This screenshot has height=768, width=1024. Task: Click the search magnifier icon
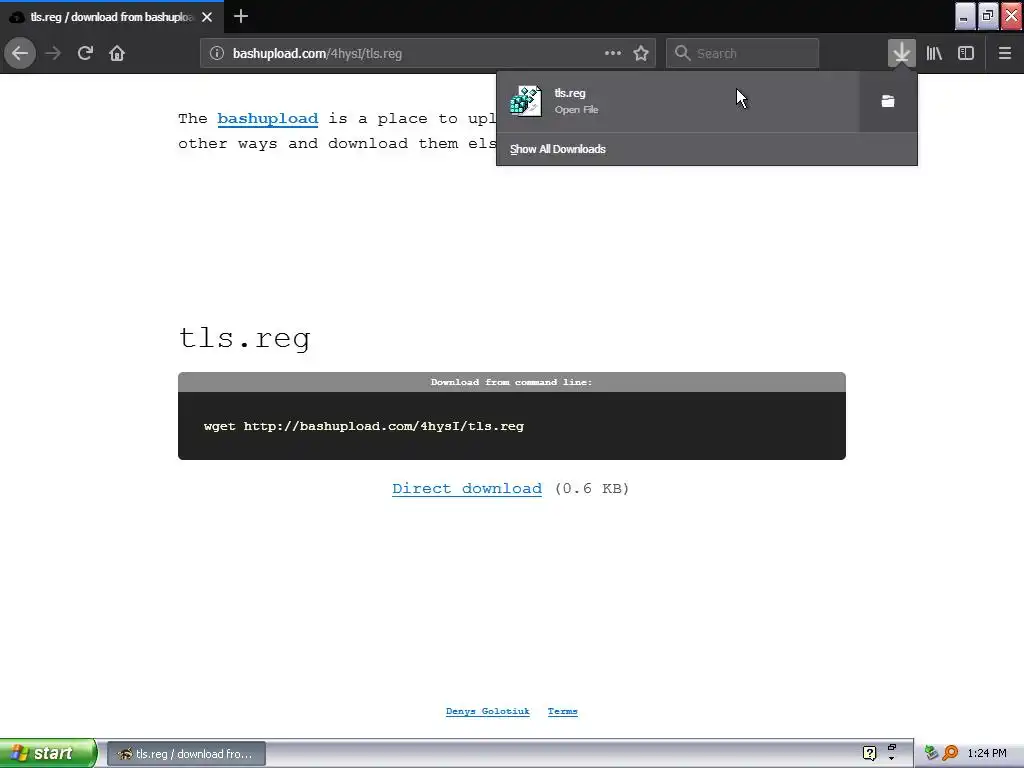pyautogui.click(x=682, y=53)
